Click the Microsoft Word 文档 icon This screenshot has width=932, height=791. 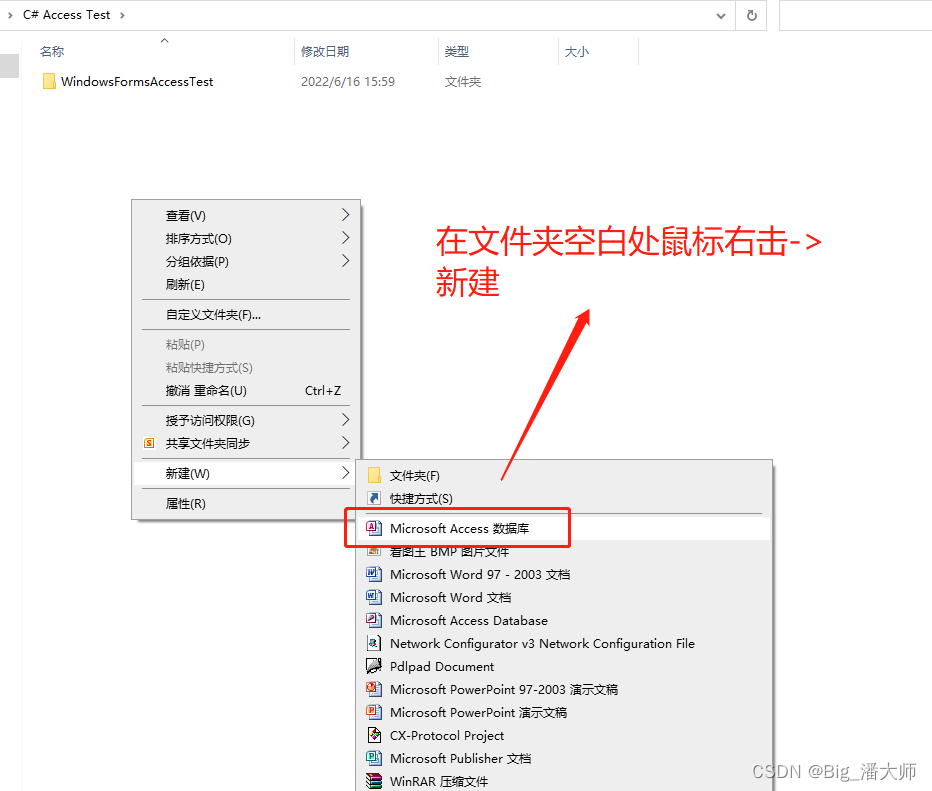coord(374,597)
